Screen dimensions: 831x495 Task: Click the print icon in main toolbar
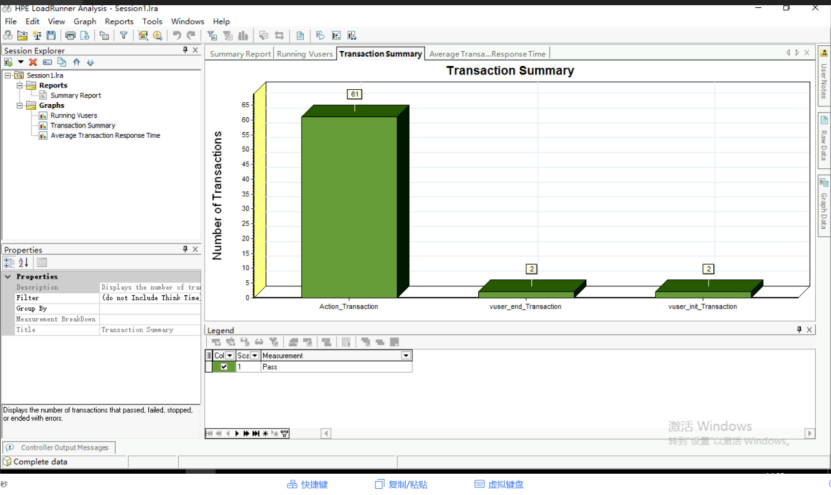(x=70, y=36)
